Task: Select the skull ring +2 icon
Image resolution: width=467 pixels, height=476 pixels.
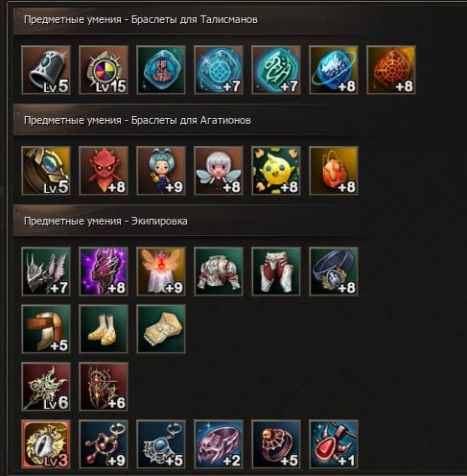Action: tap(219, 444)
